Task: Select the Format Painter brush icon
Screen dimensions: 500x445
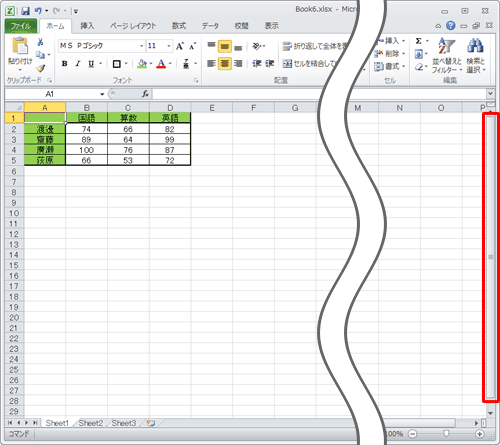Action: [41, 68]
